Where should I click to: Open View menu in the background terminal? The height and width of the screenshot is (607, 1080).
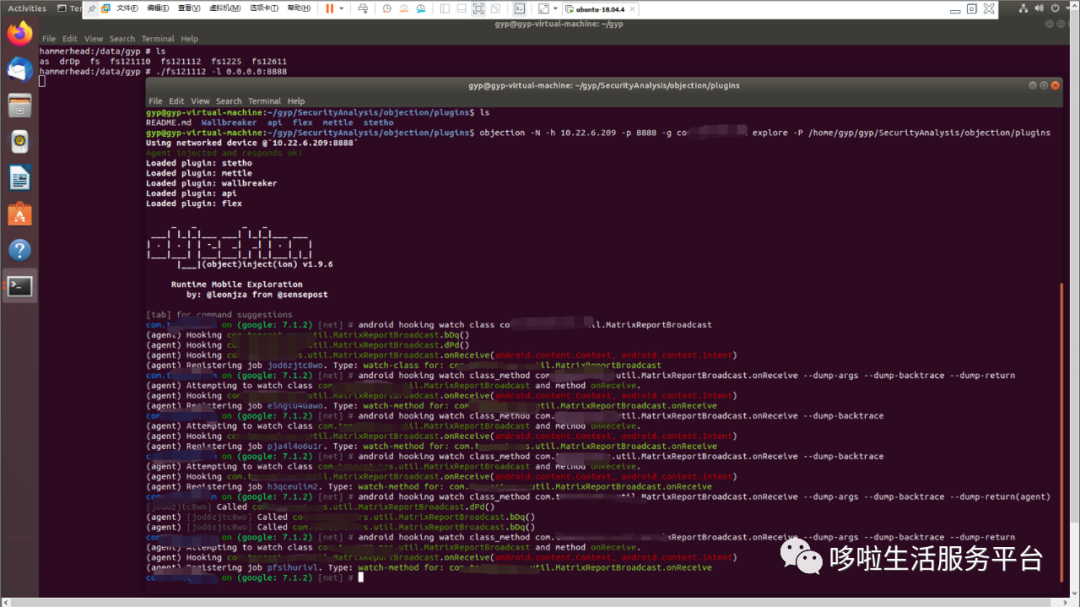[x=94, y=39]
